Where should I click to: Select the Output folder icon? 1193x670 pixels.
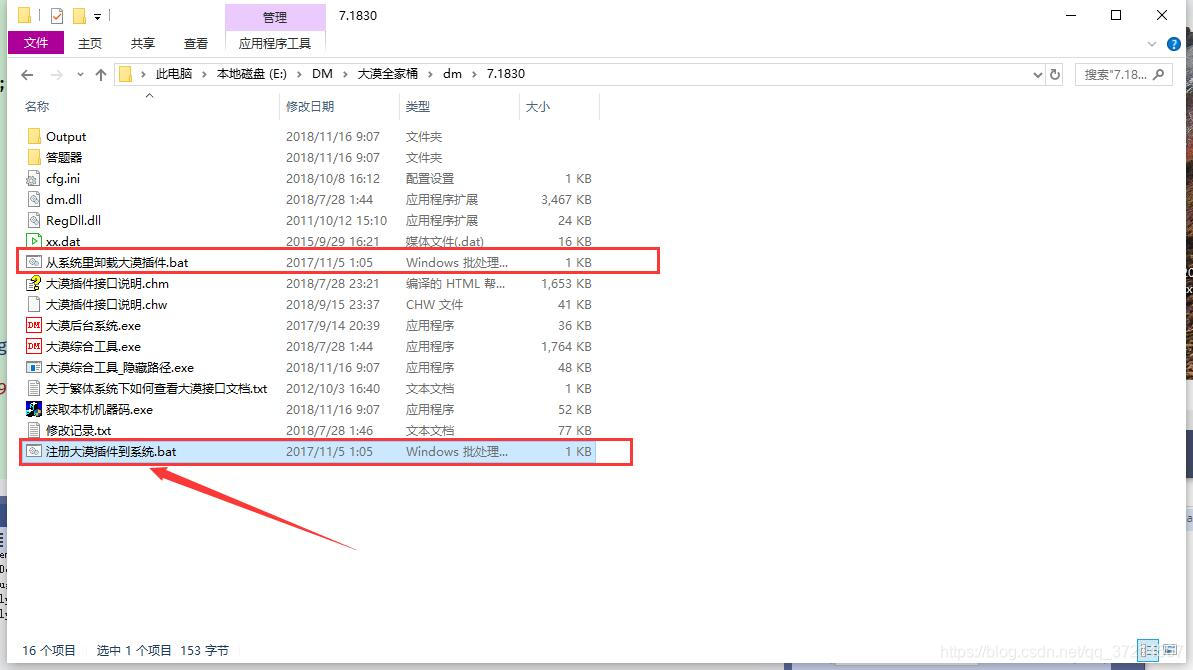pyautogui.click(x=33, y=136)
